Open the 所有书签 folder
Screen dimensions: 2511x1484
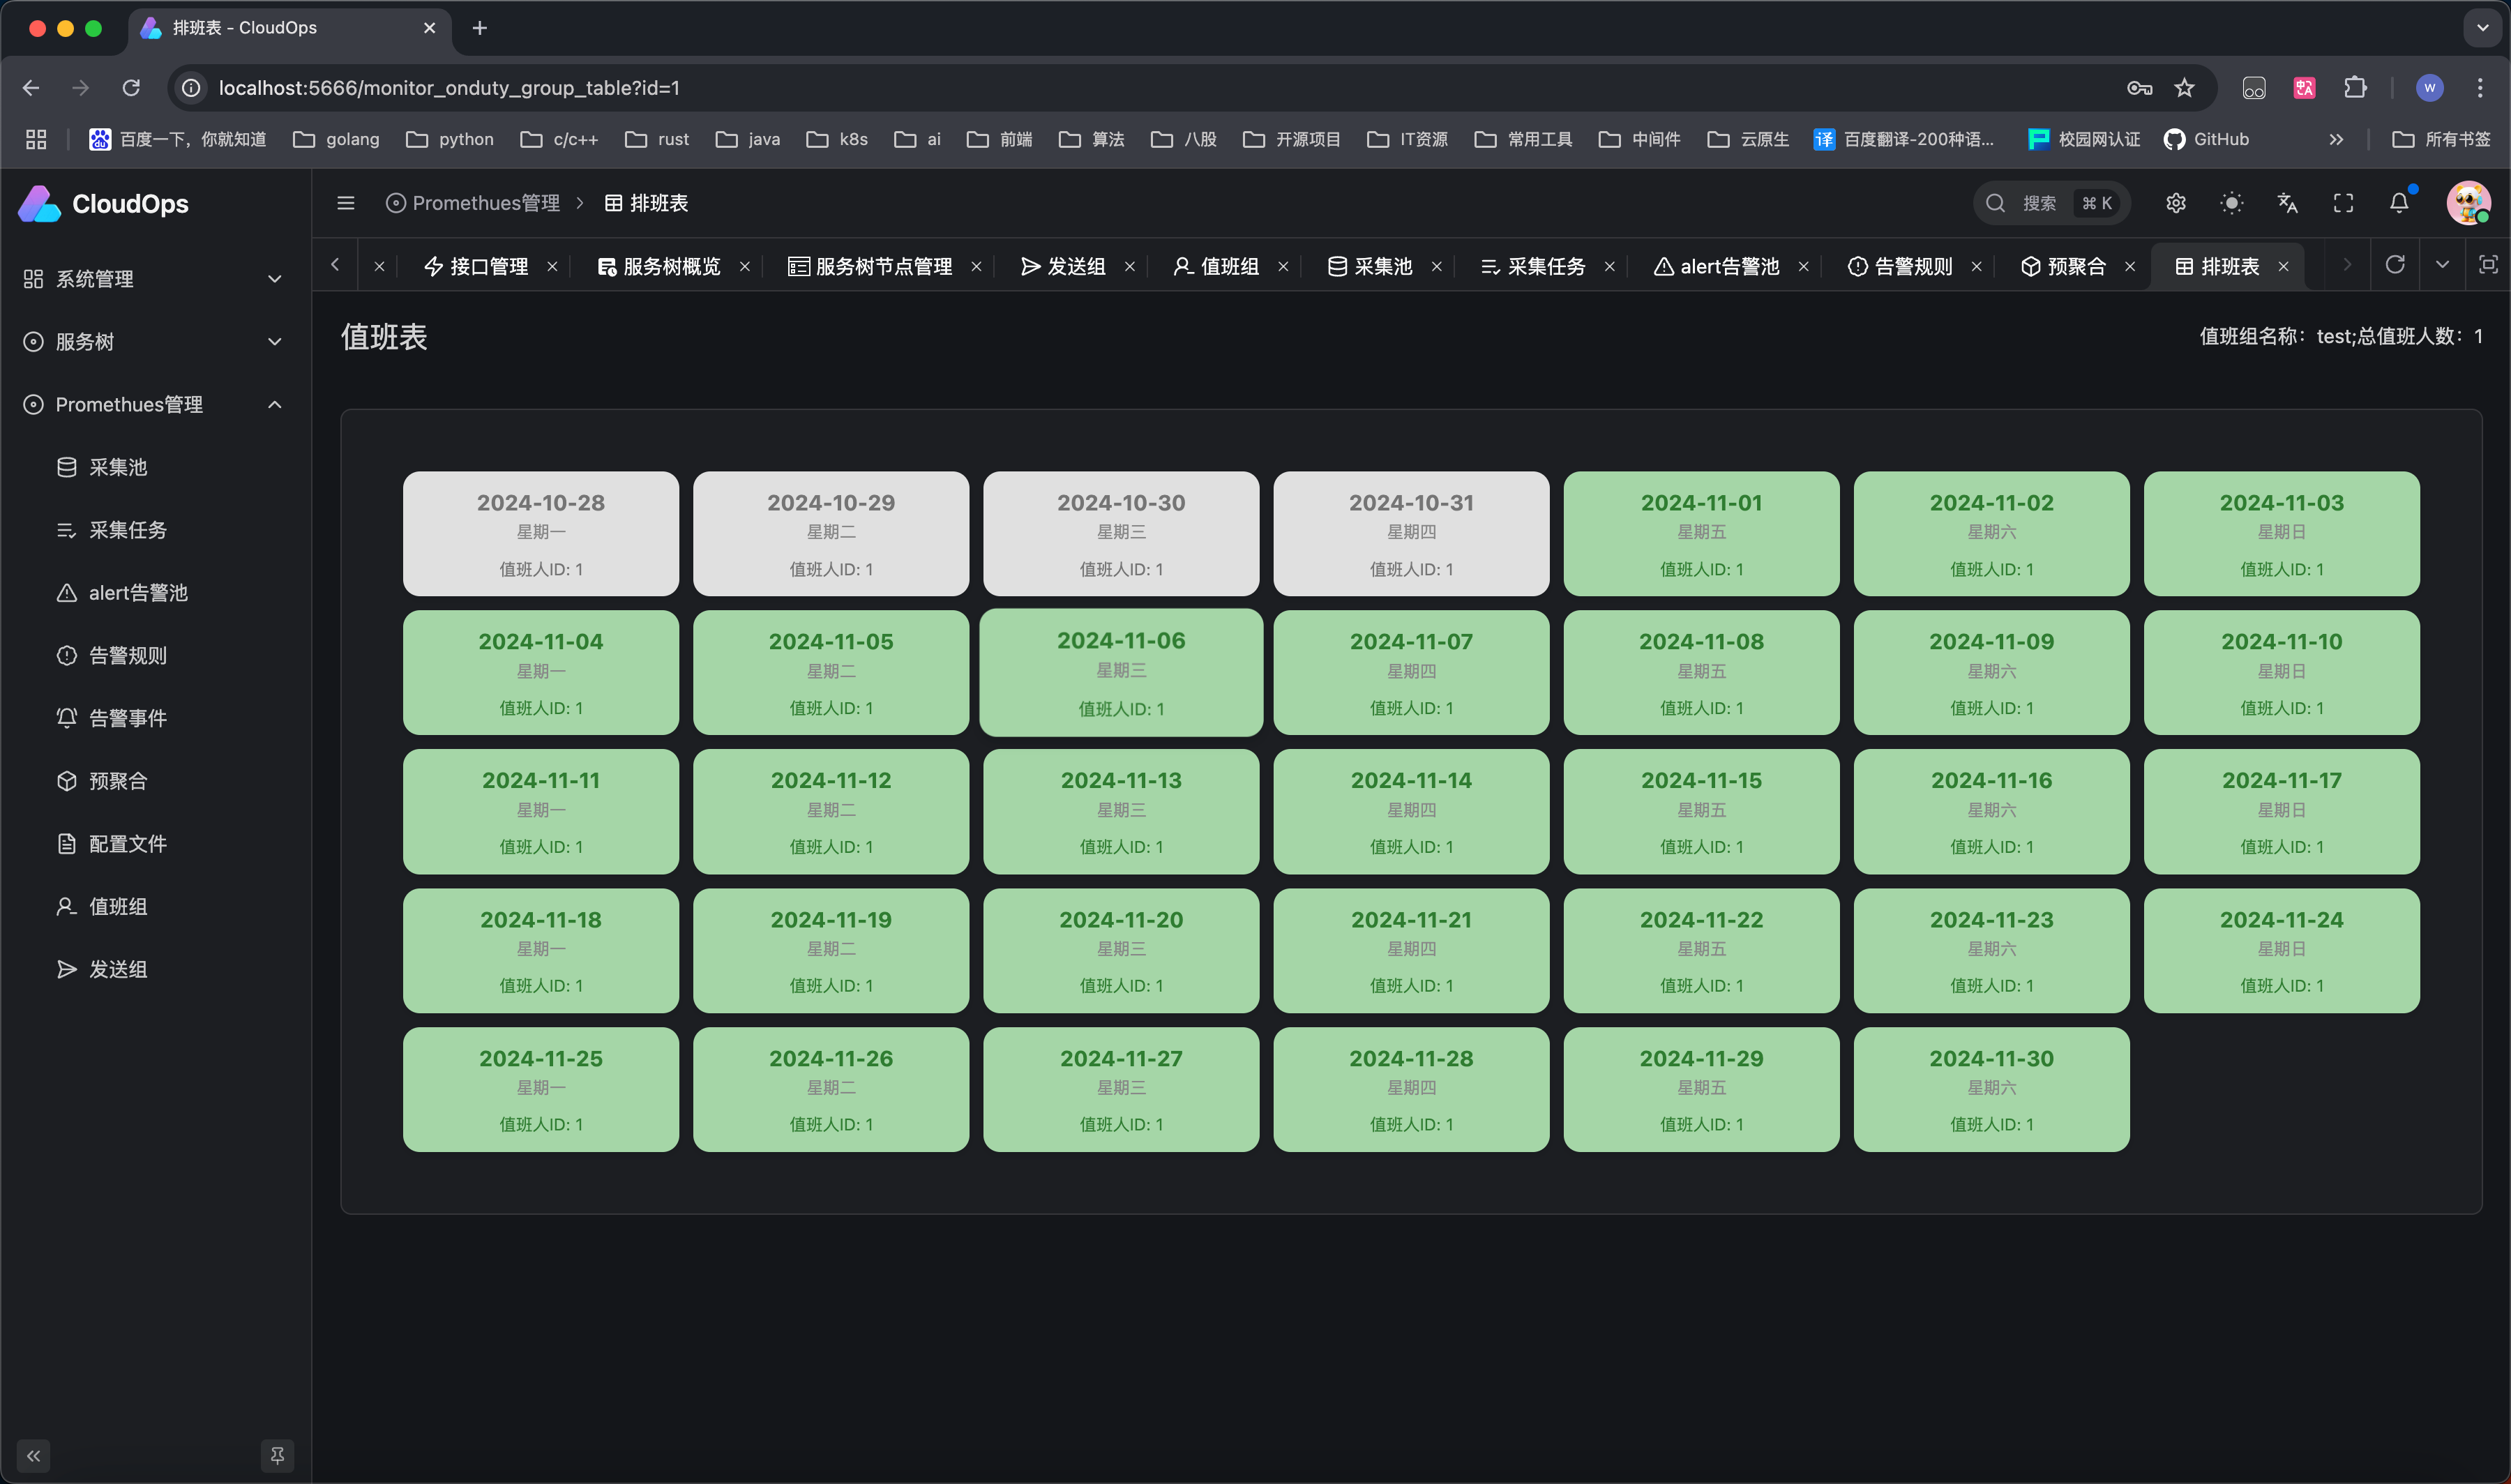click(x=2441, y=139)
